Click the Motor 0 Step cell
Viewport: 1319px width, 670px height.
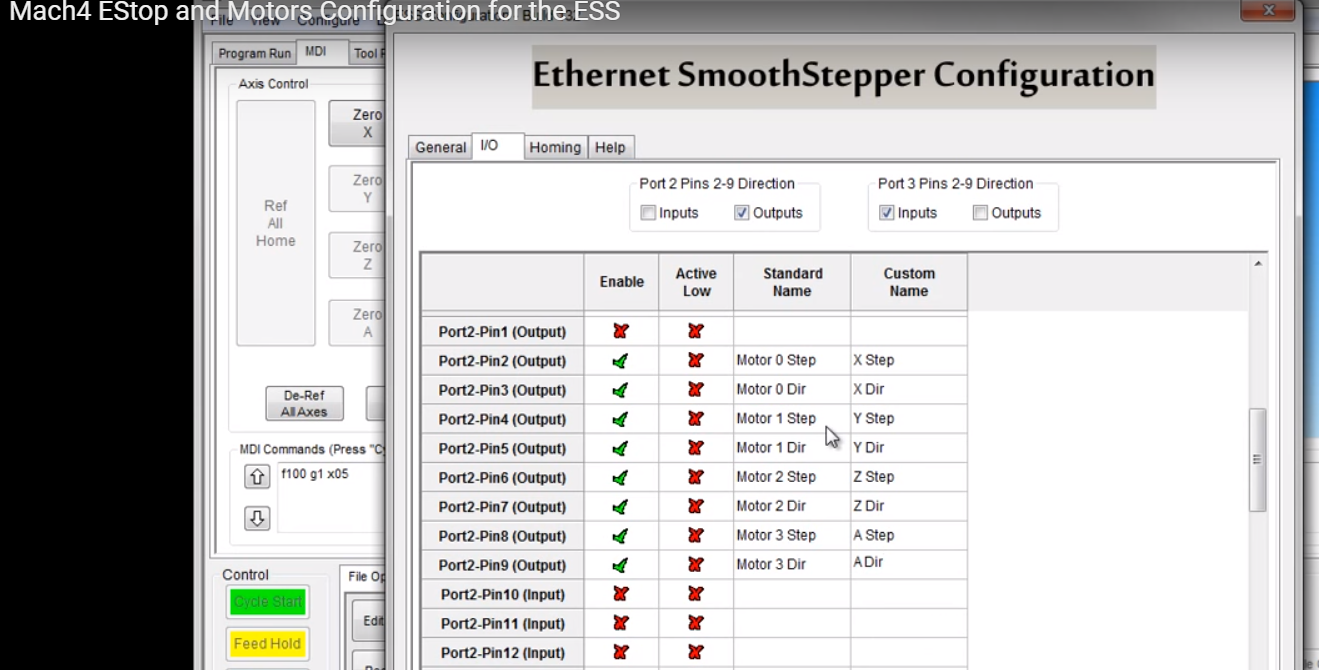pos(792,360)
